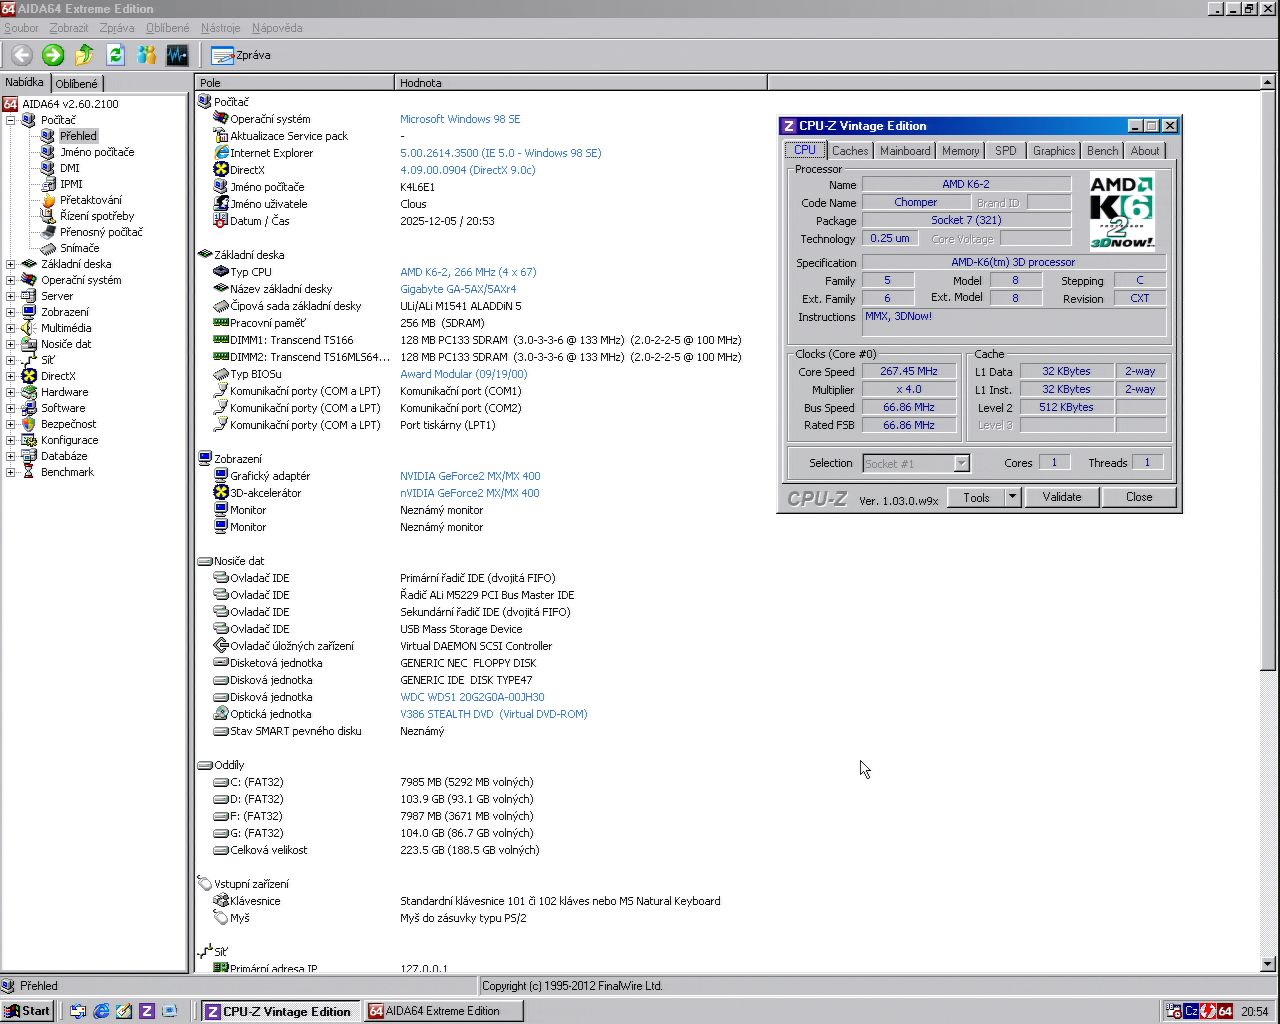Select Snímače tree item
Viewport: 1280px width, 1024px height.
[x=79, y=248]
